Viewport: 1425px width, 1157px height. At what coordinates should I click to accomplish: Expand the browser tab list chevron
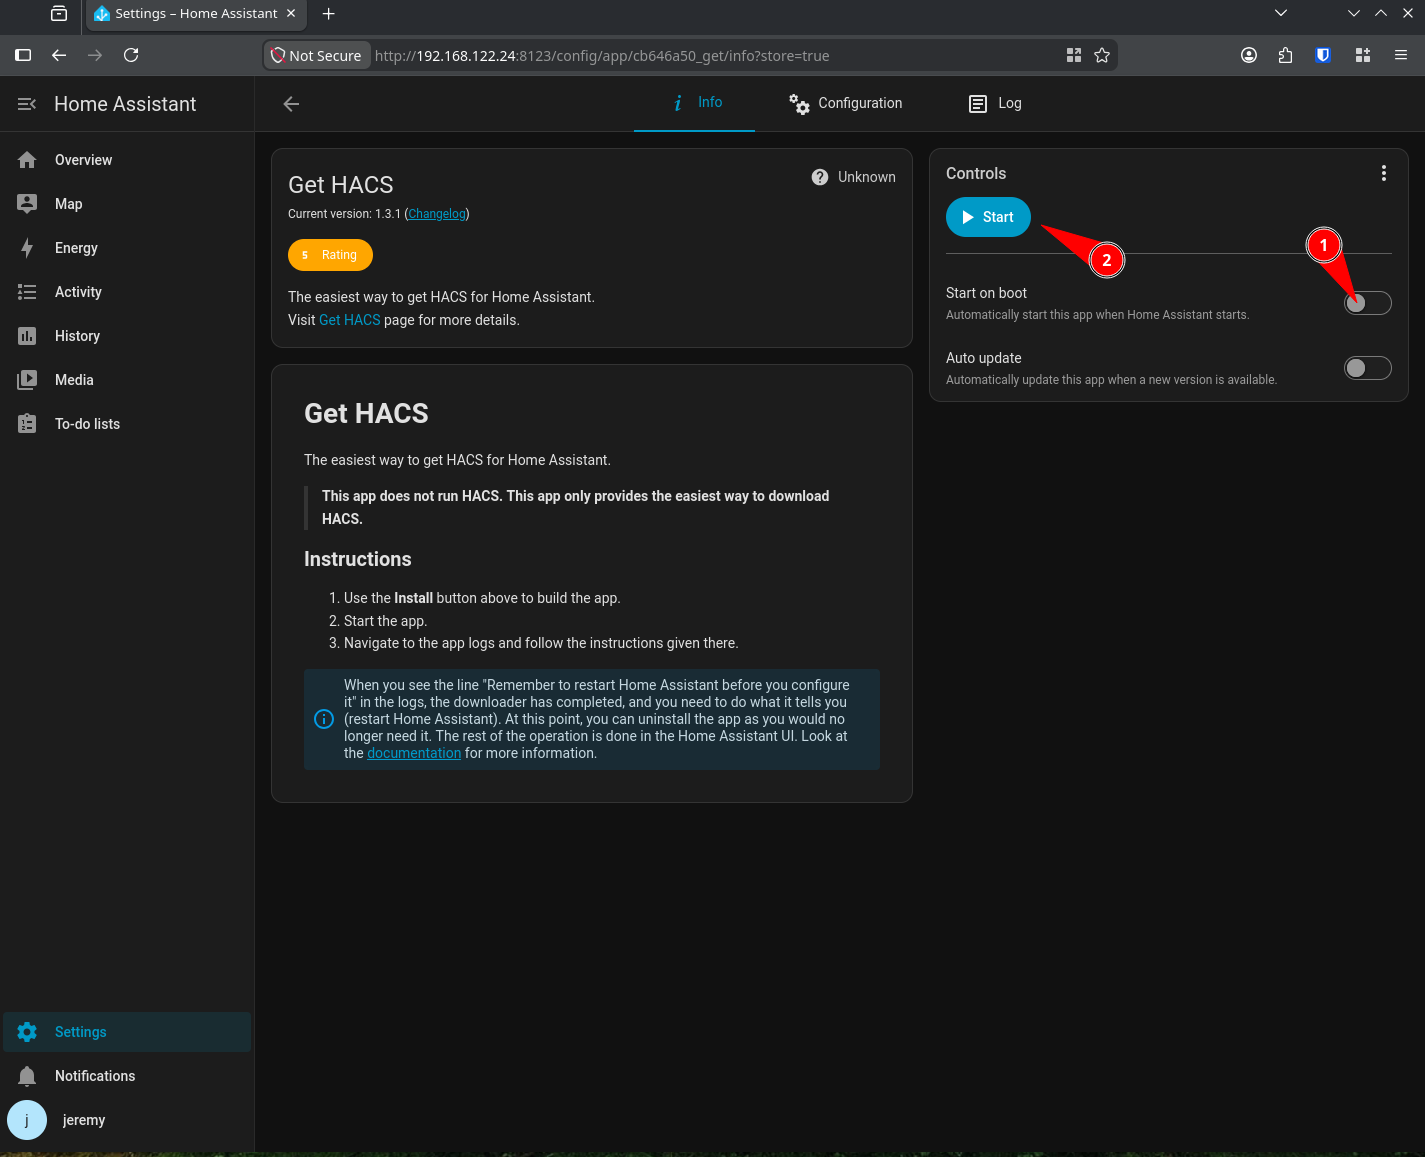click(1281, 13)
